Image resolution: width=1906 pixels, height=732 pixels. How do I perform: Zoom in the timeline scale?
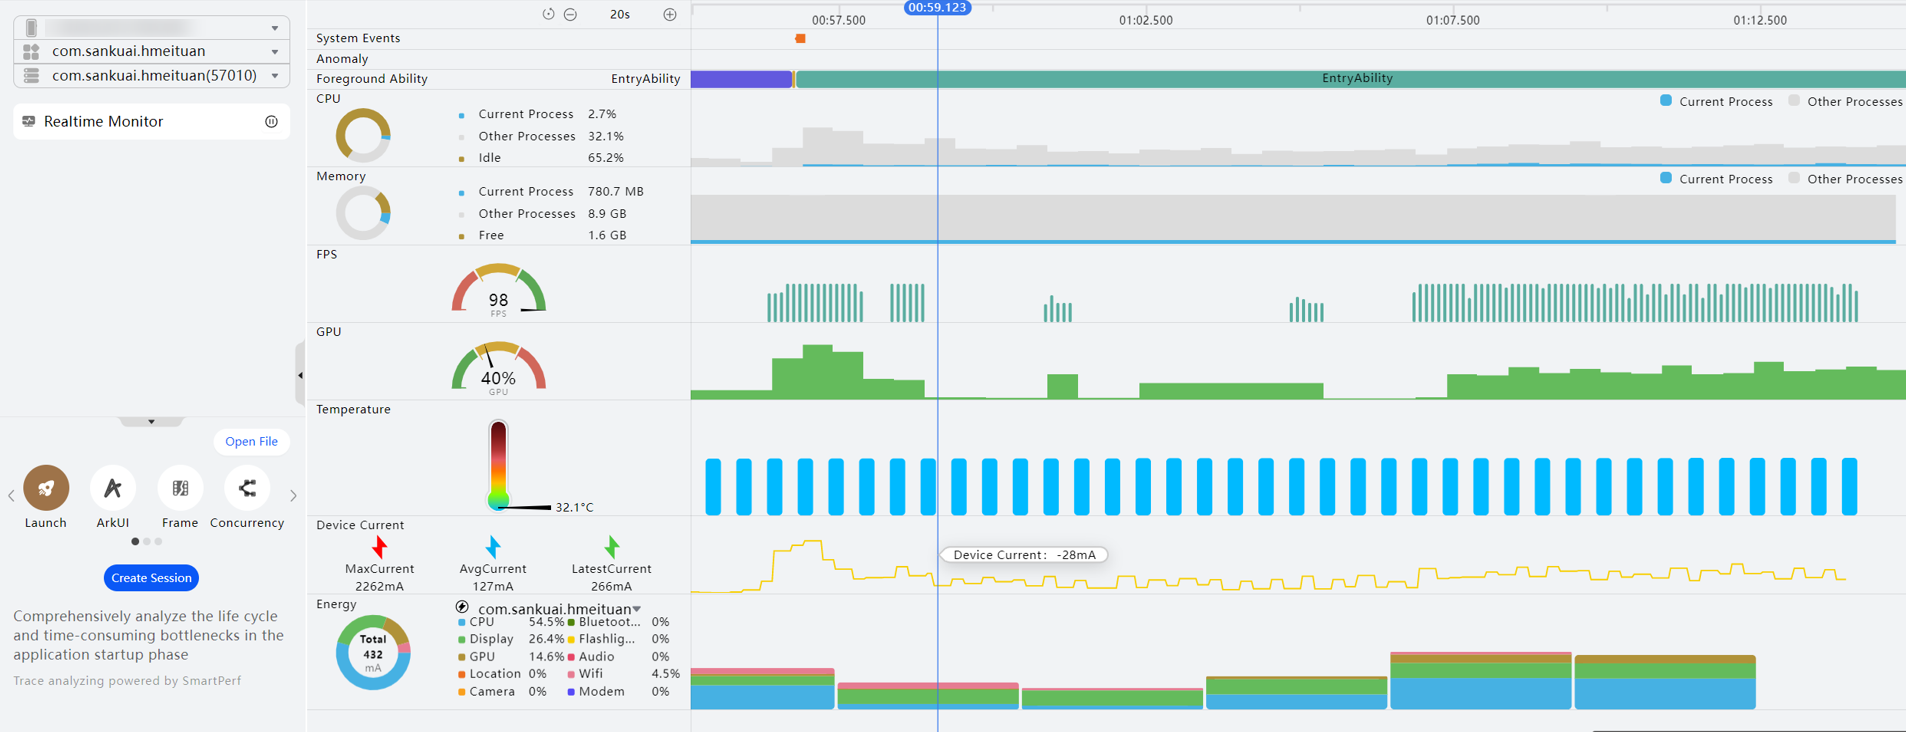tap(670, 15)
